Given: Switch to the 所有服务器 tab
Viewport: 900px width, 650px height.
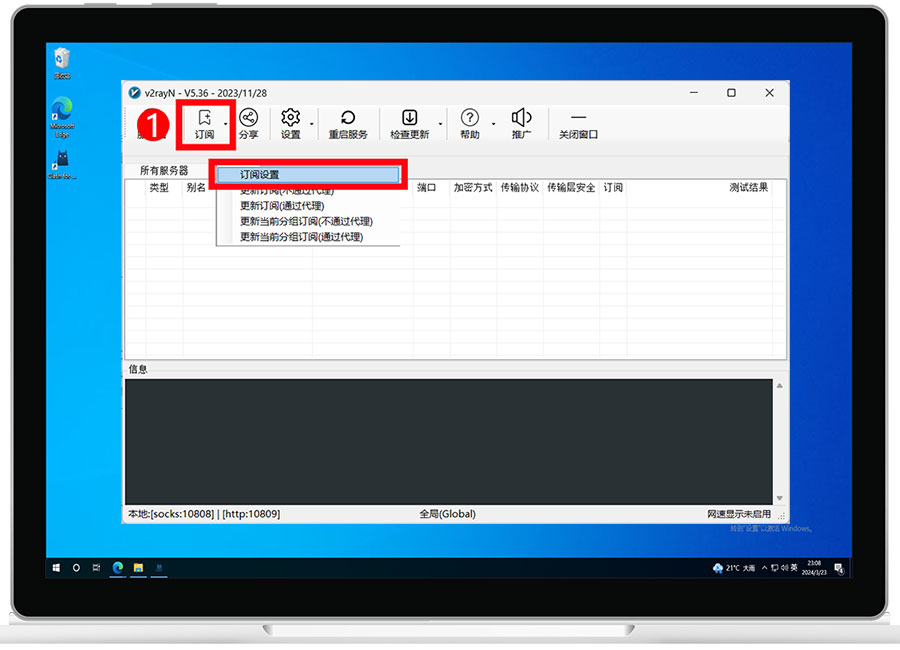Looking at the screenshot, I should tap(164, 171).
